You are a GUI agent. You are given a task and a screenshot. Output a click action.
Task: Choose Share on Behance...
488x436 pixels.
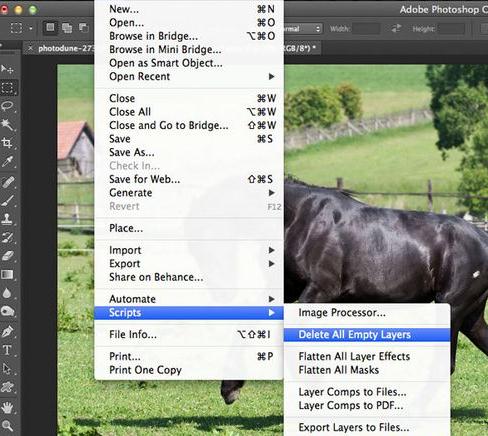[189, 277]
